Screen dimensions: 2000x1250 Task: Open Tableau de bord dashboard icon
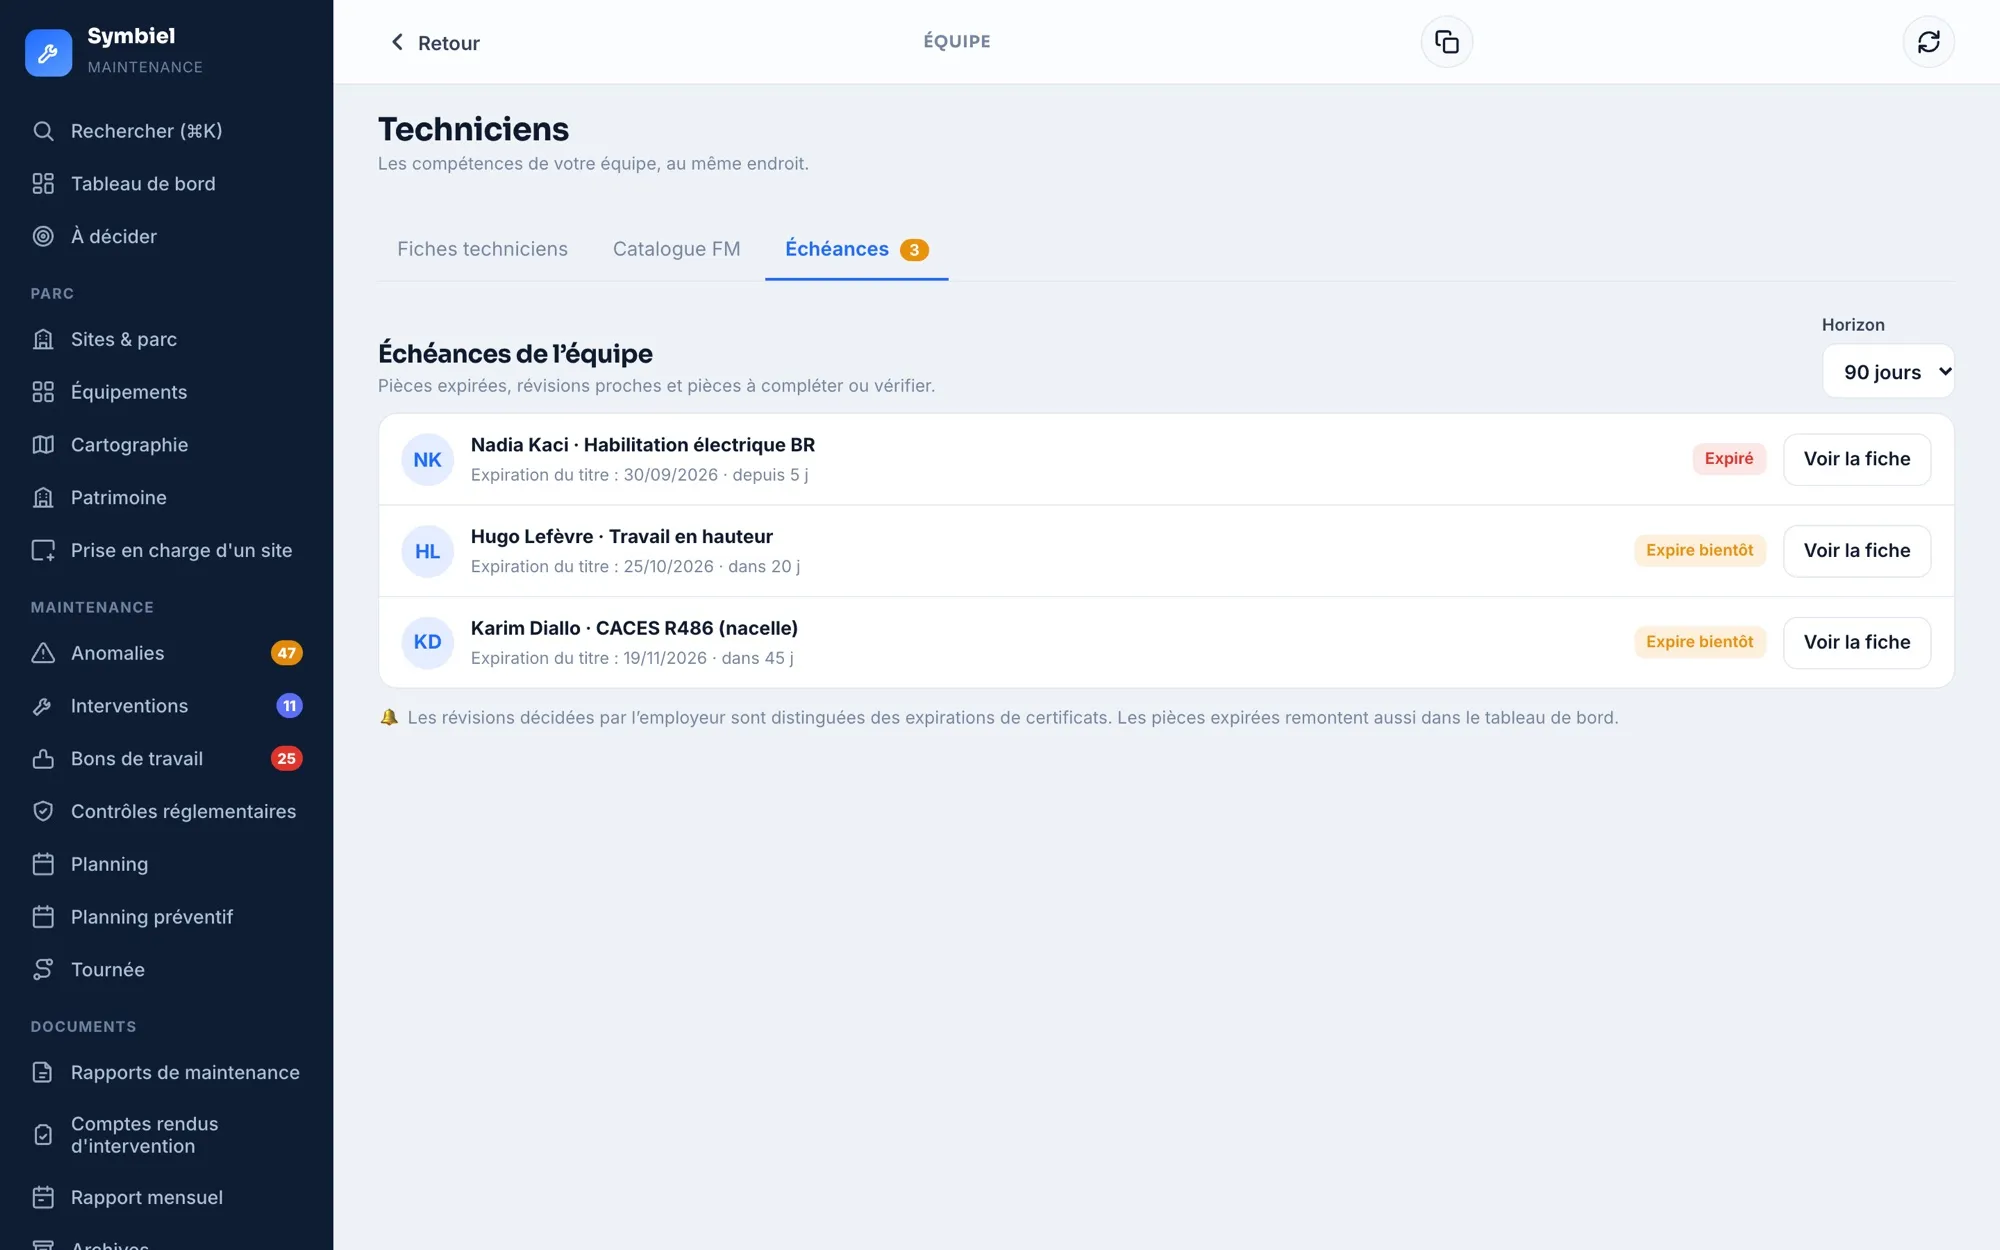tap(43, 184)
